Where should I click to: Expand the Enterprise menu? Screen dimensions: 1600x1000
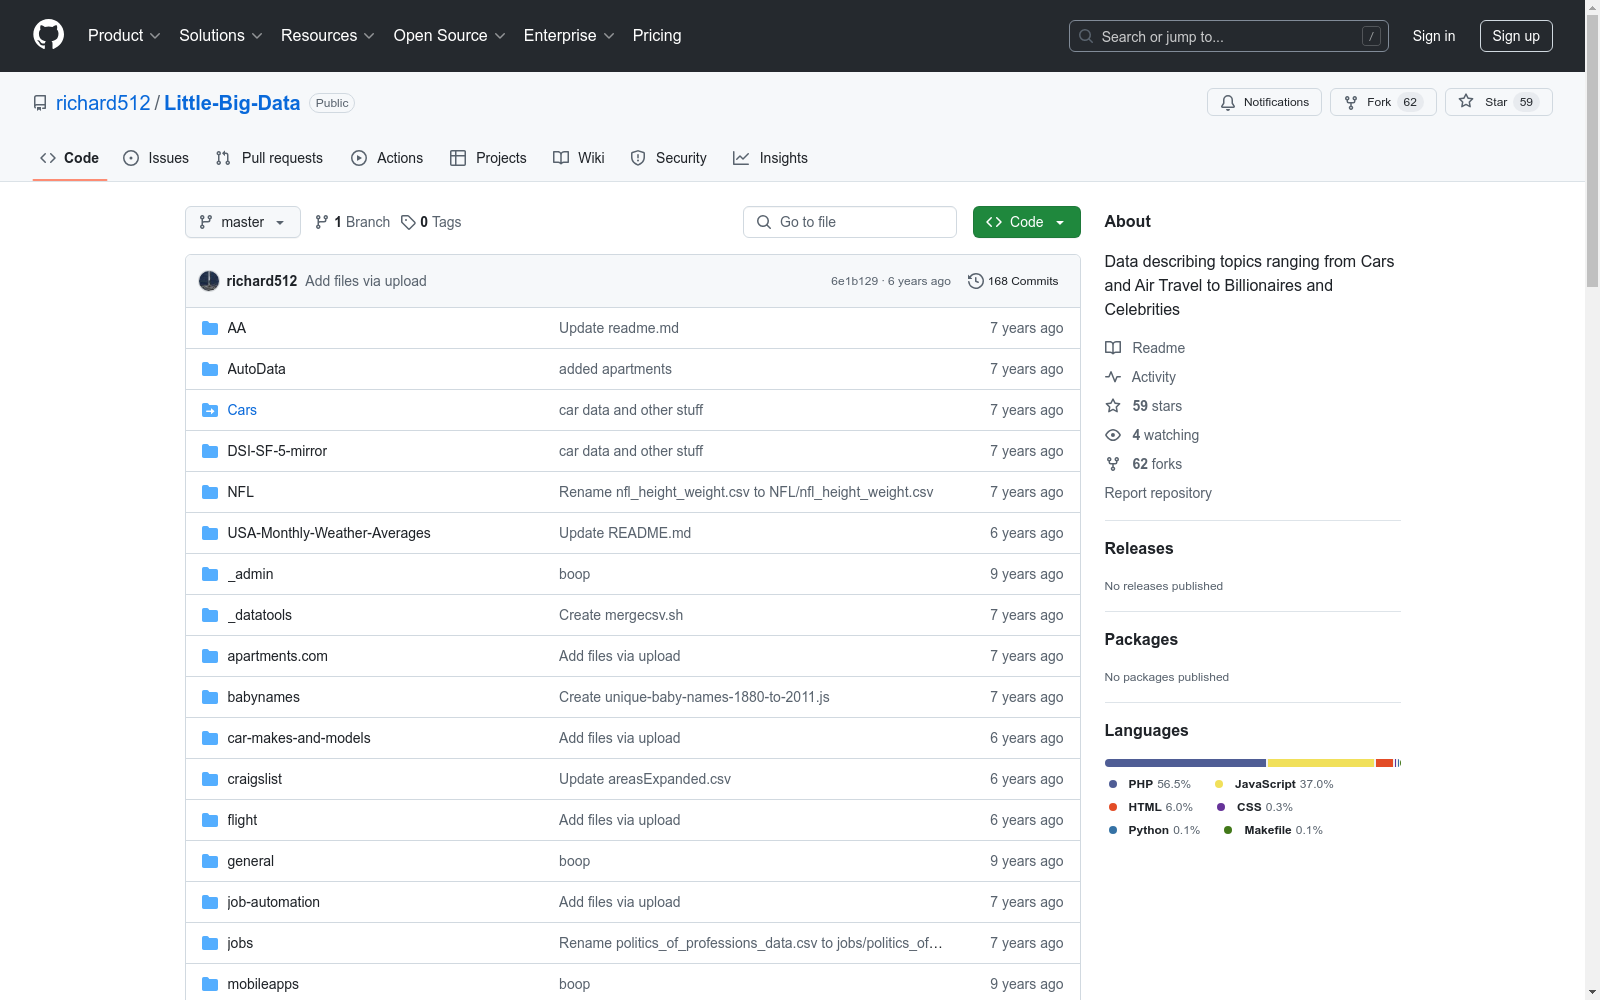[x=569, y=35]
